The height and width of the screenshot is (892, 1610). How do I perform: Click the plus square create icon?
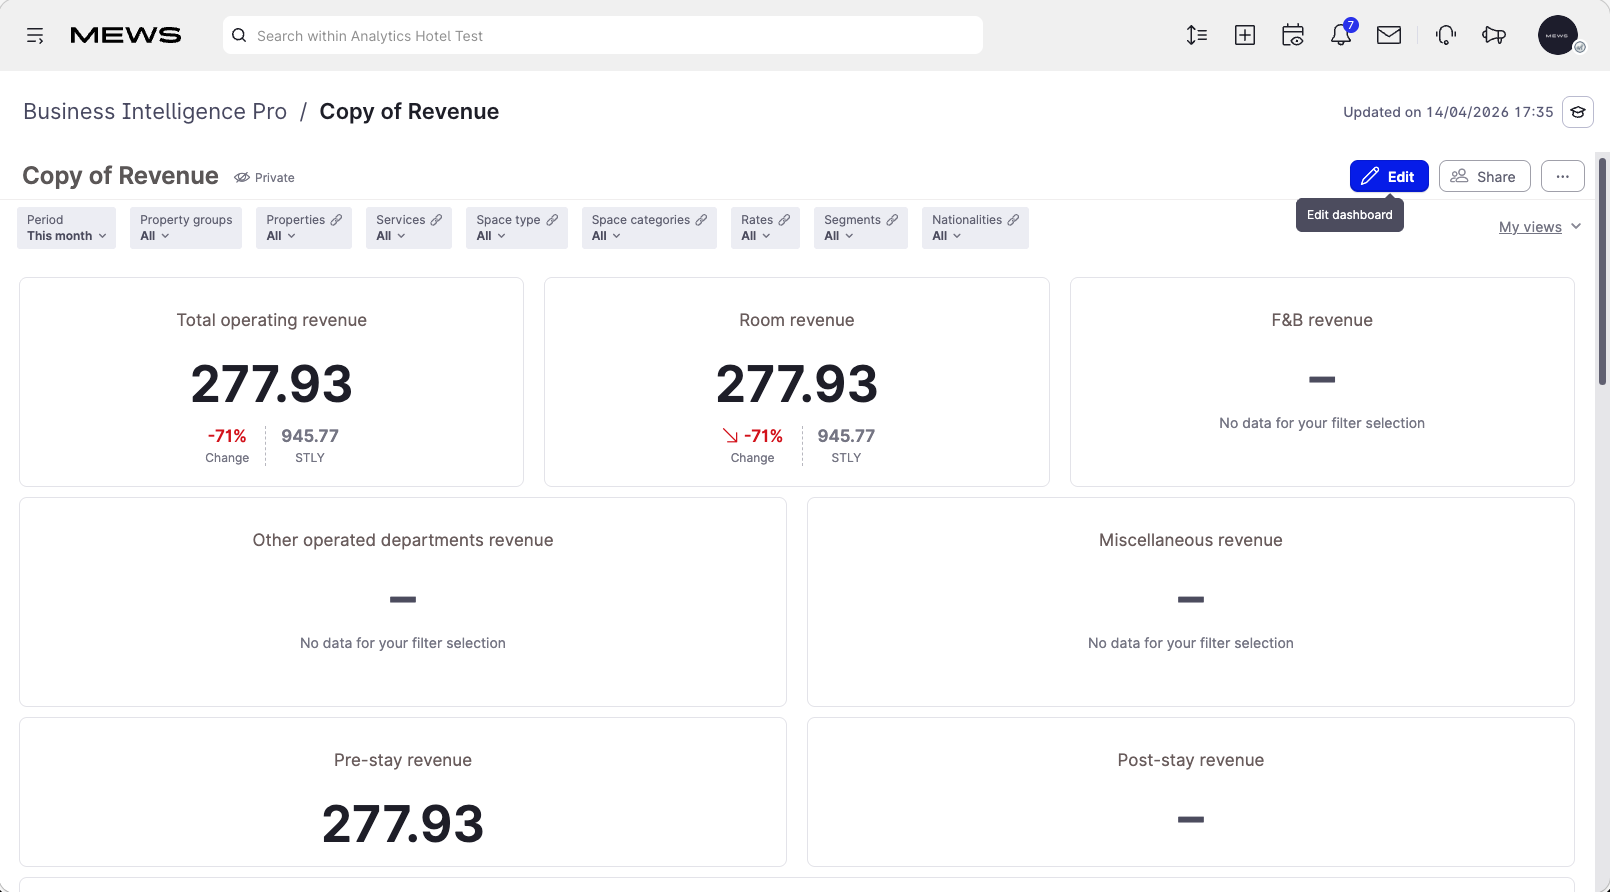click(x=1245, y=36)
